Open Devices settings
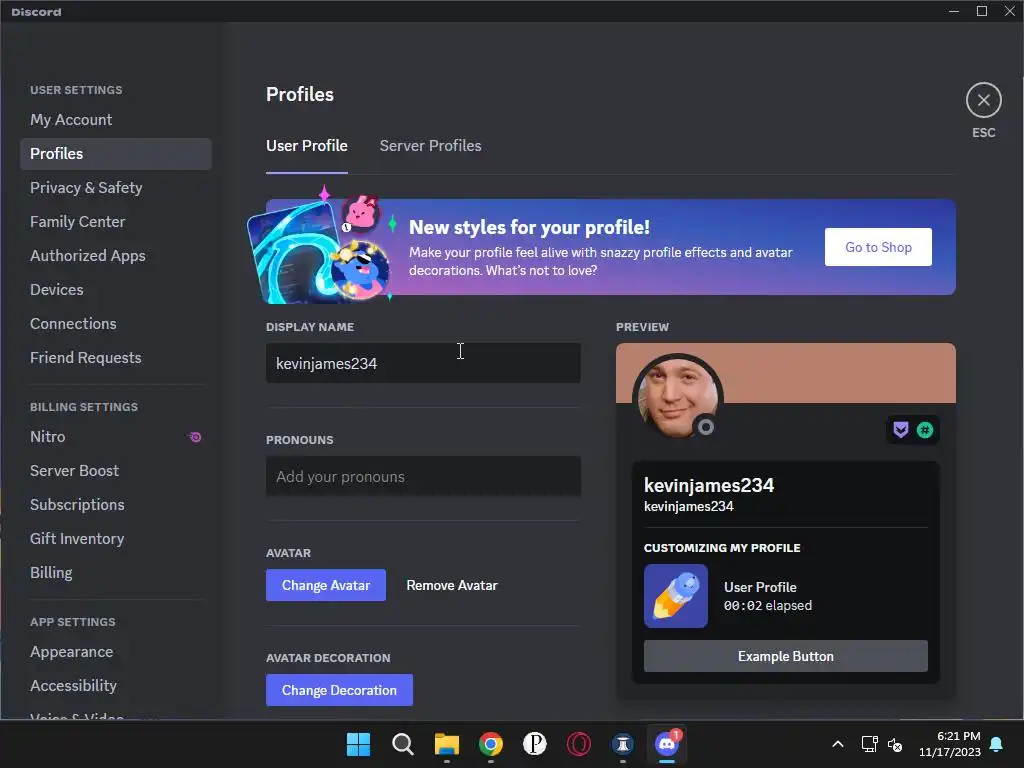This screenshot has width=1024, height=768. [116, 289]
